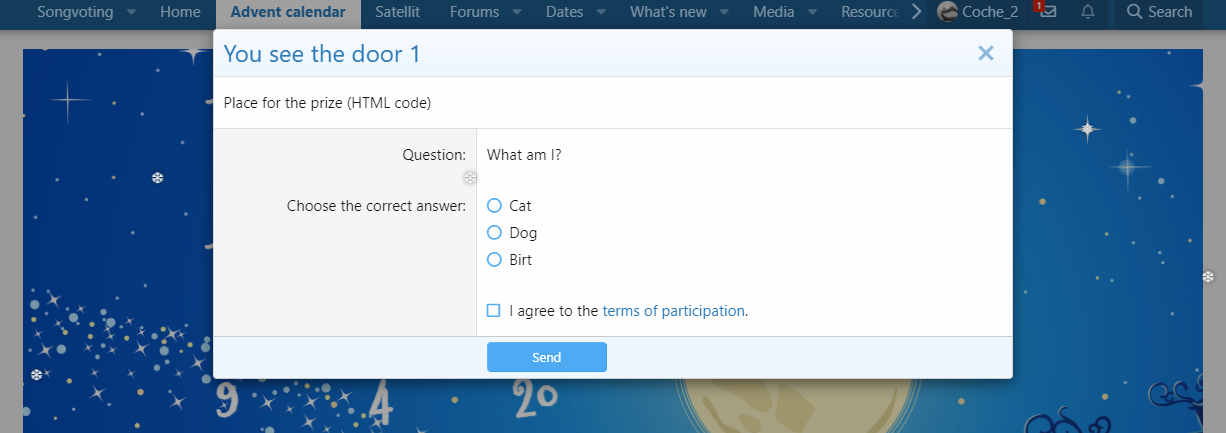
Task: Open the Satellit navigation item
Action: (x=397, y=12)
